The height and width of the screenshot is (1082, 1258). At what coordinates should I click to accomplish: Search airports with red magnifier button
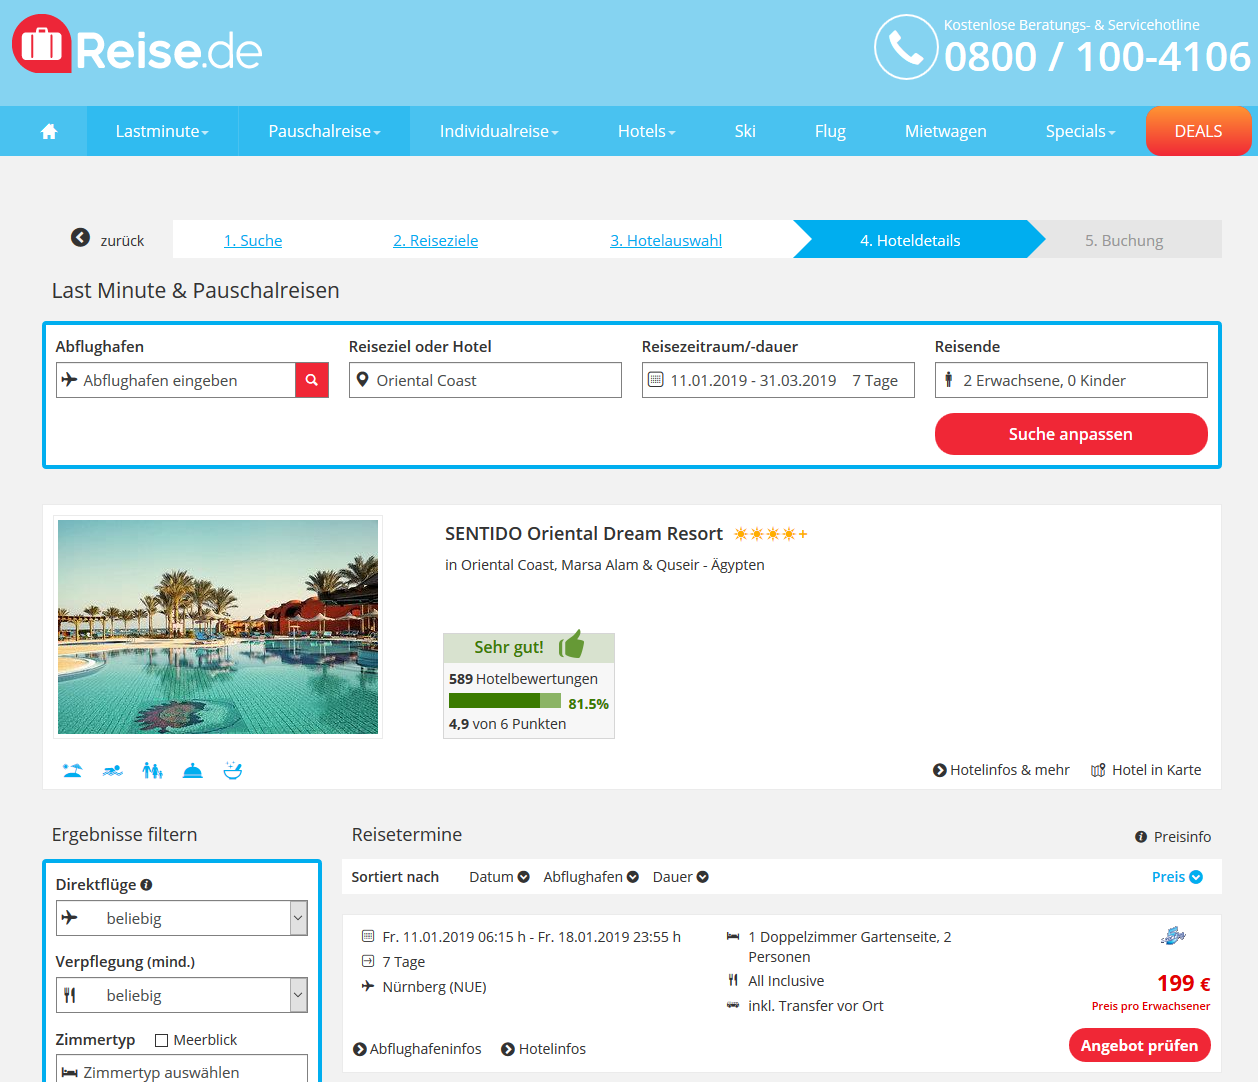point(312,380)
